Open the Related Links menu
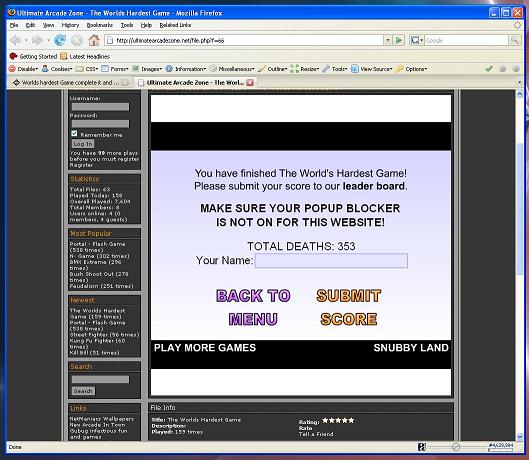 pos(175,25)
